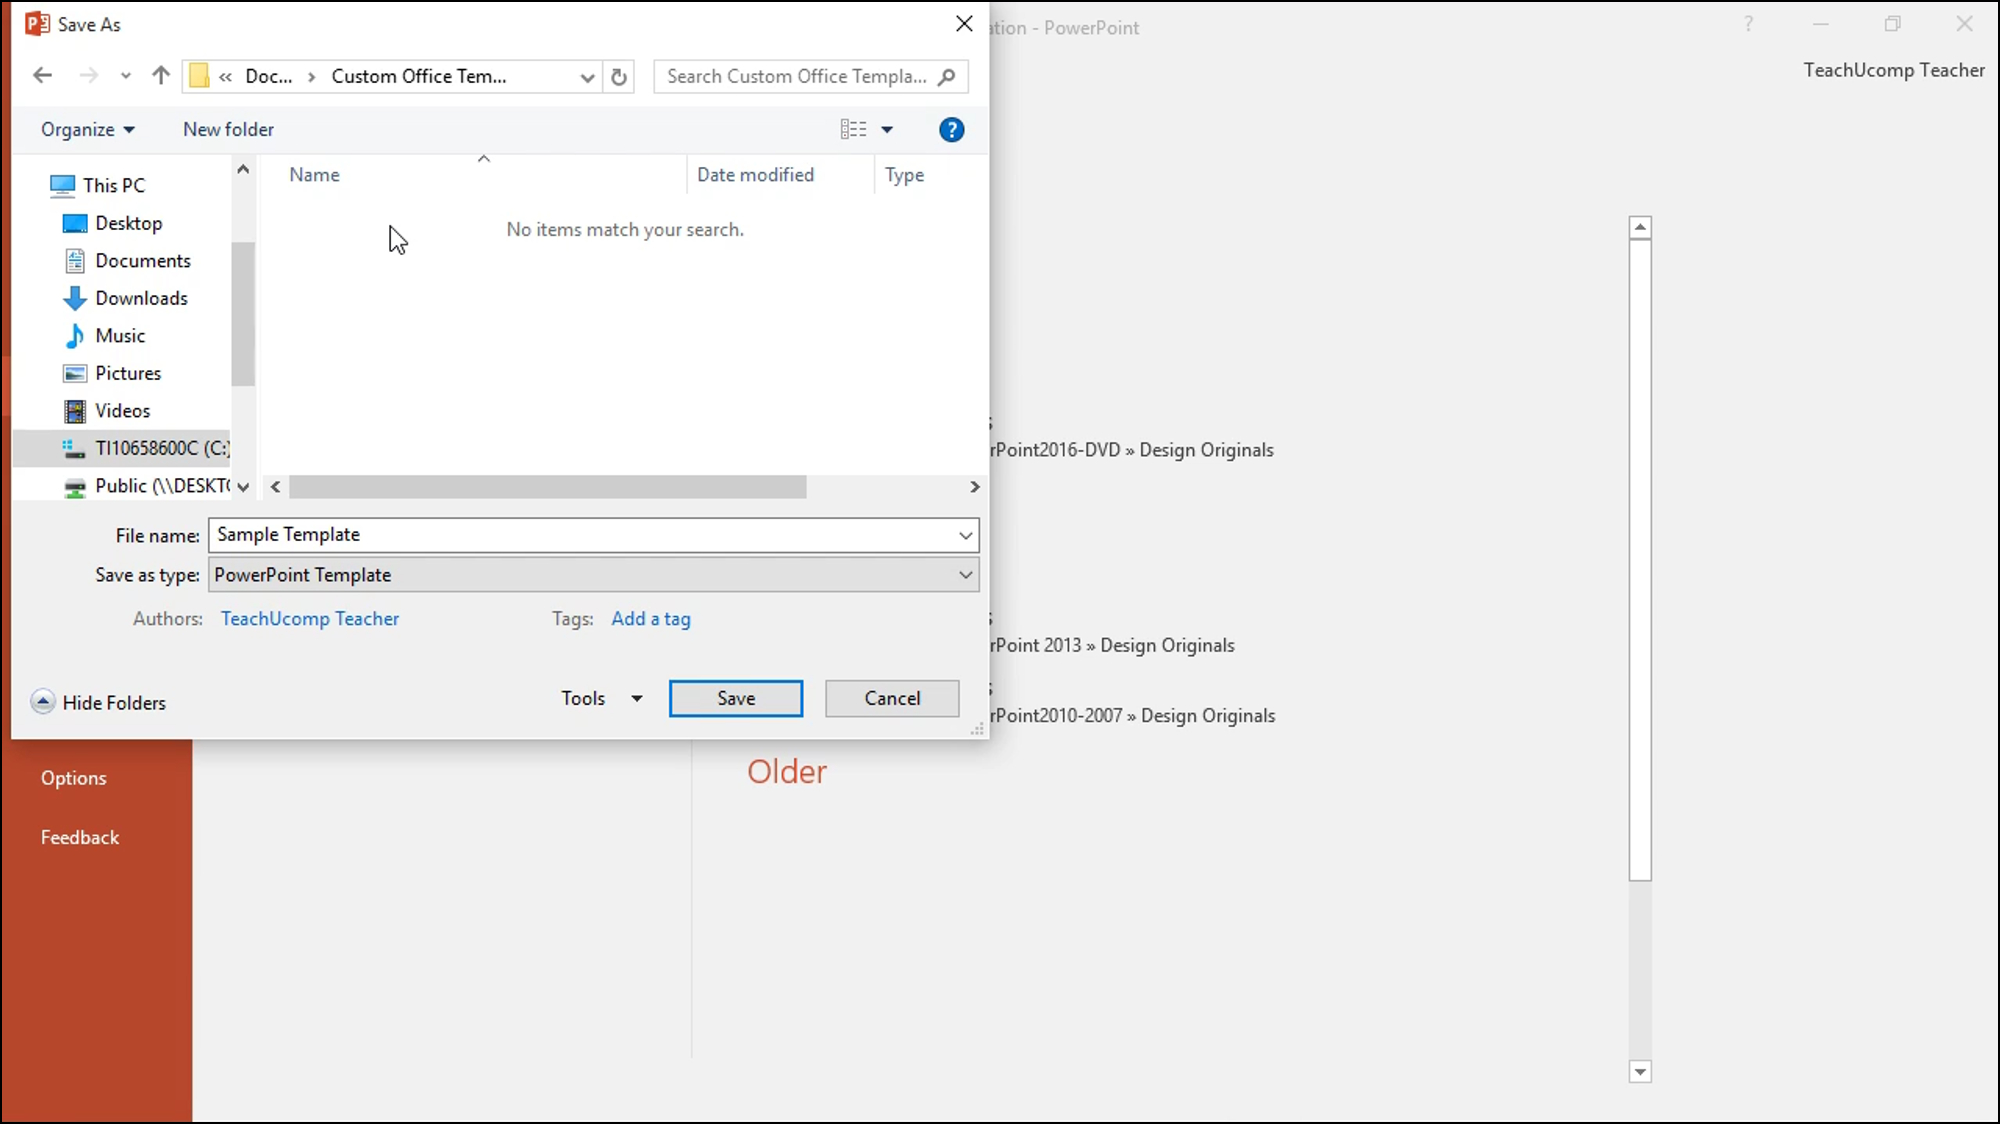Click the up directory navigation arrow

(161, 76)
